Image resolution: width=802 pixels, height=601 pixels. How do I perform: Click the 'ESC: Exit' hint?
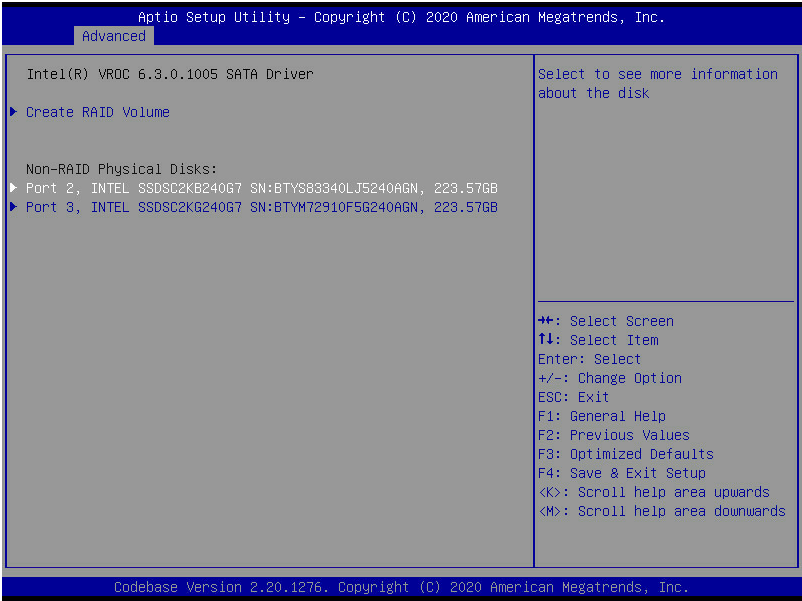click(573, 397)
